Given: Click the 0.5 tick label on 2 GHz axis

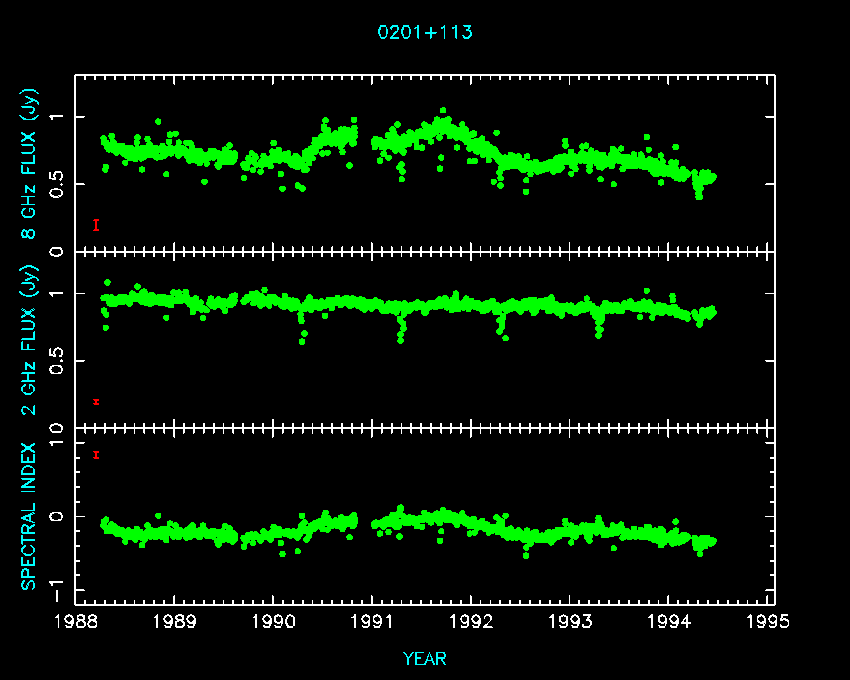Looking at the screenshot, I should click(56, 361).
